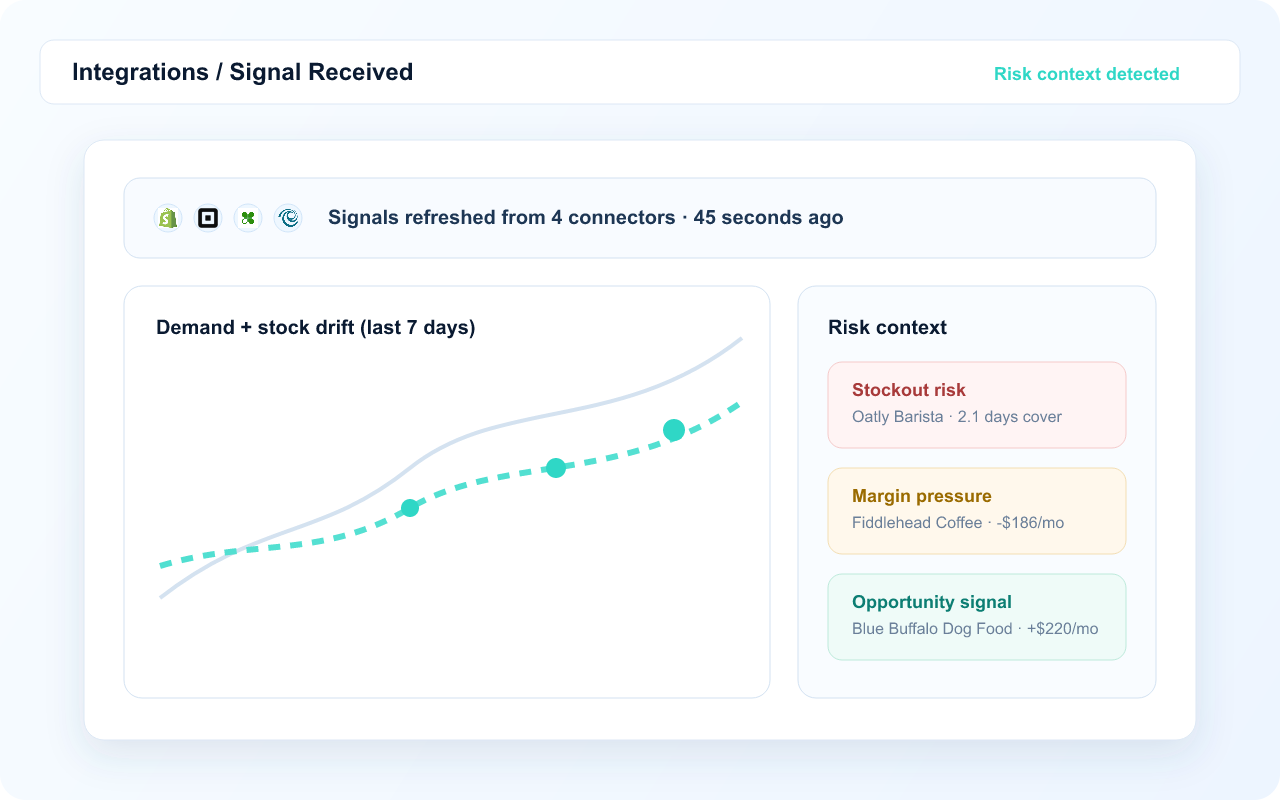Expand the Margin pressure card for Fiddlehead Coffee
This screenshot has height=800, width=1280.
(x=976, y=510)
